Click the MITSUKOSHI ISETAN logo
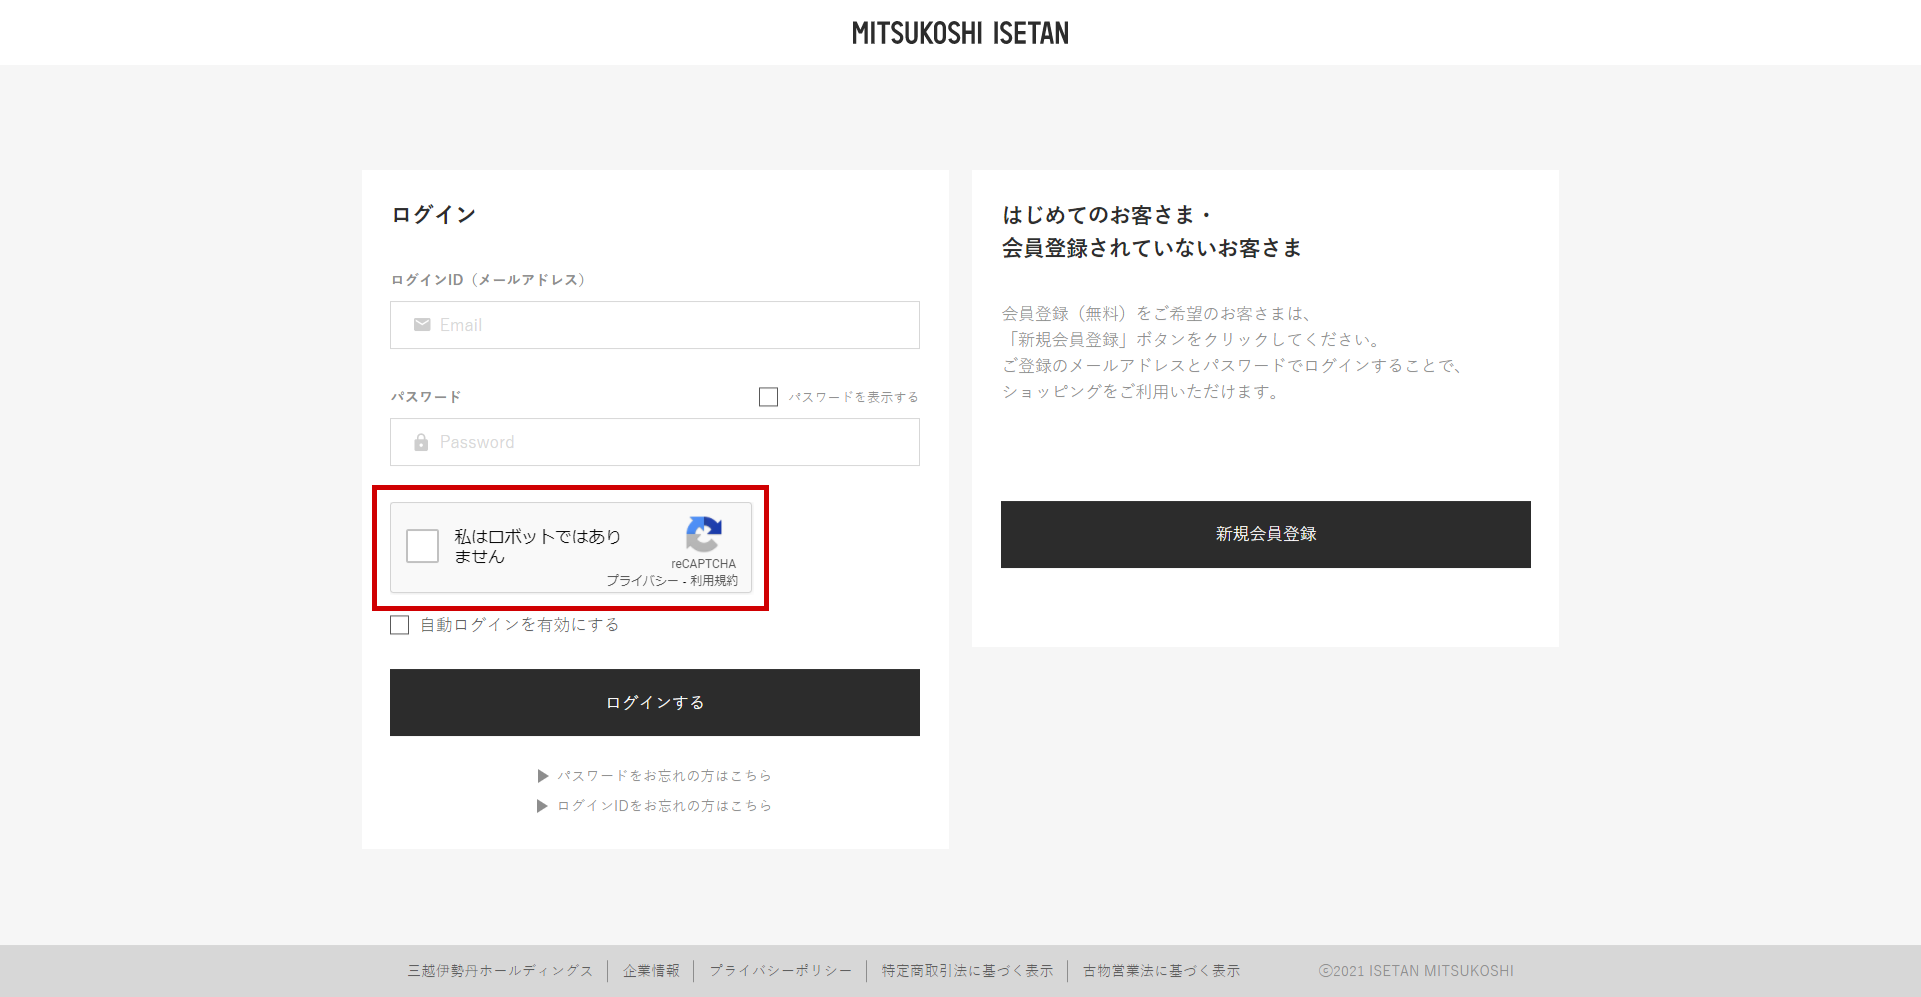 tap(960, 33)
